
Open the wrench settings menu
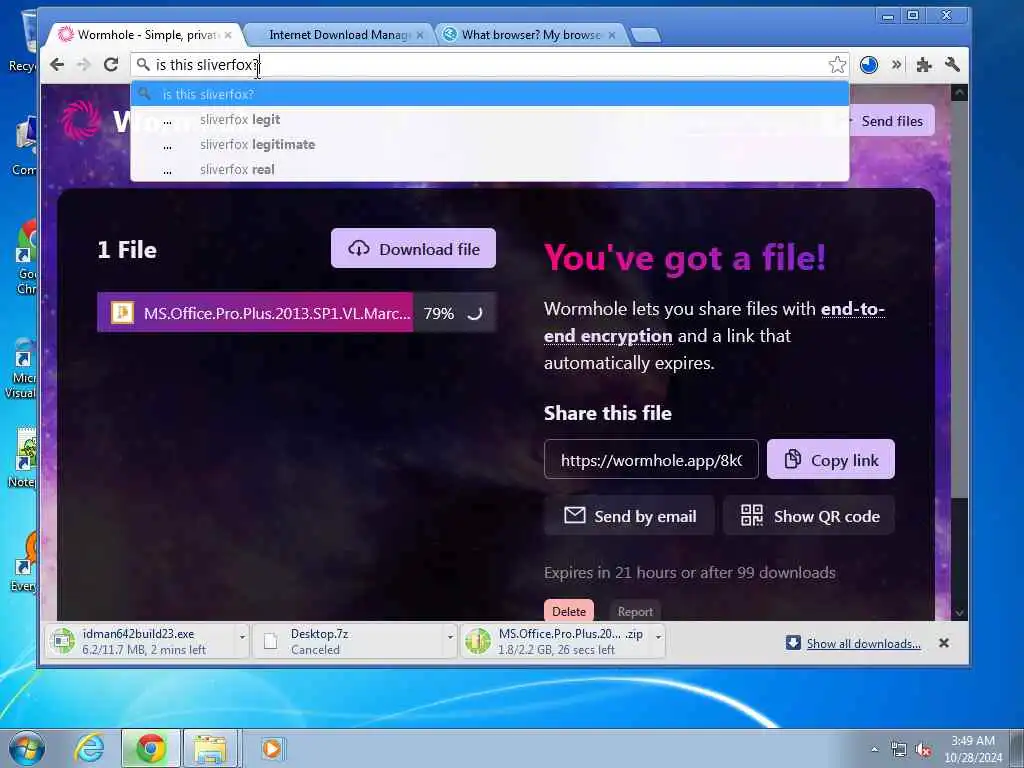pyautogui.click(x=952, y=65)
